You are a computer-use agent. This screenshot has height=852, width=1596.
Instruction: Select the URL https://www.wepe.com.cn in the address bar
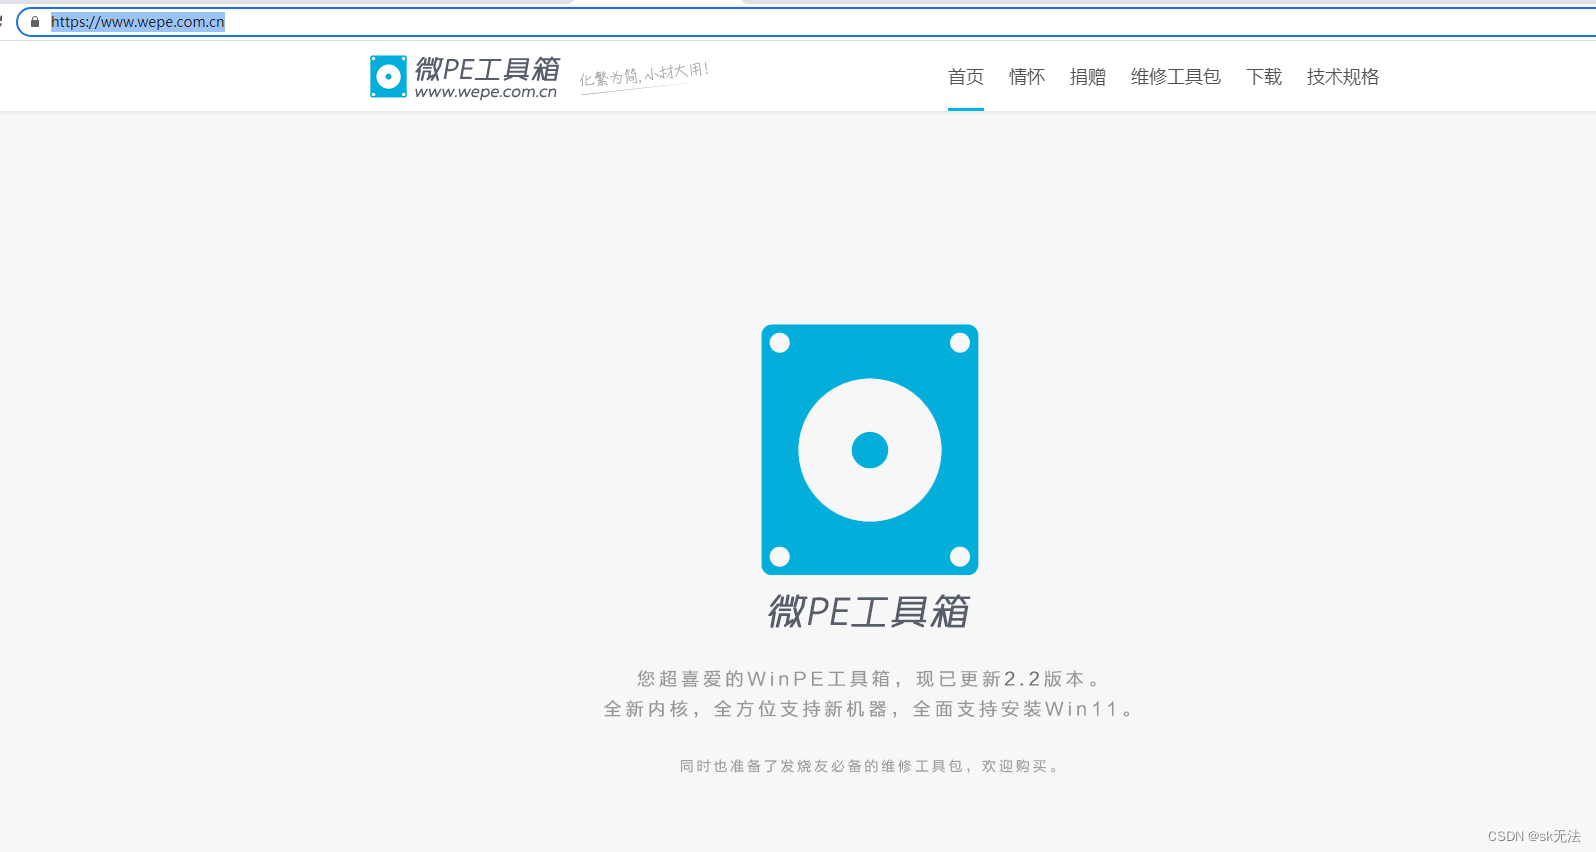pos(138,22)
